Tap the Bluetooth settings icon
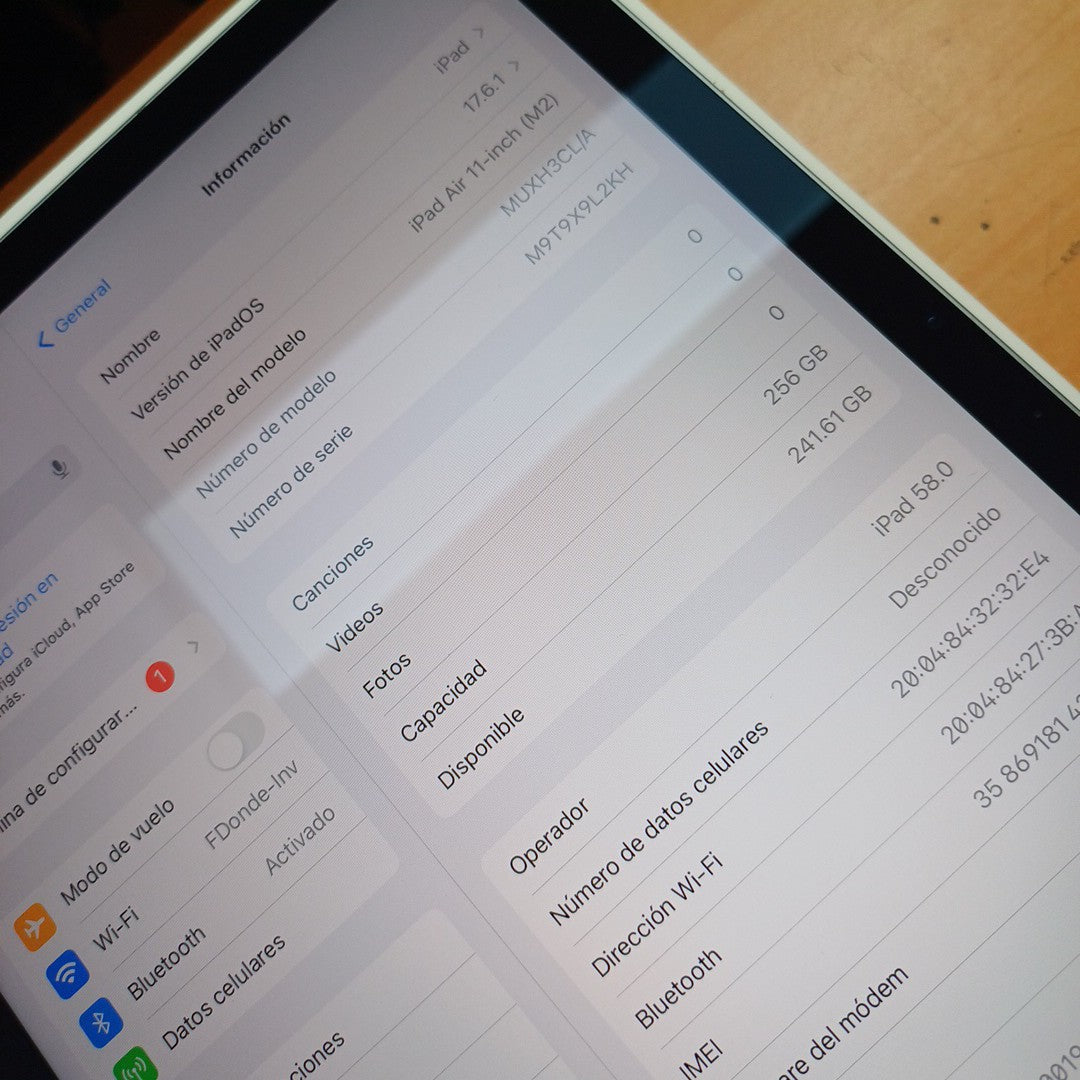This screenshot has height=1080, width=1080. 101,1024
